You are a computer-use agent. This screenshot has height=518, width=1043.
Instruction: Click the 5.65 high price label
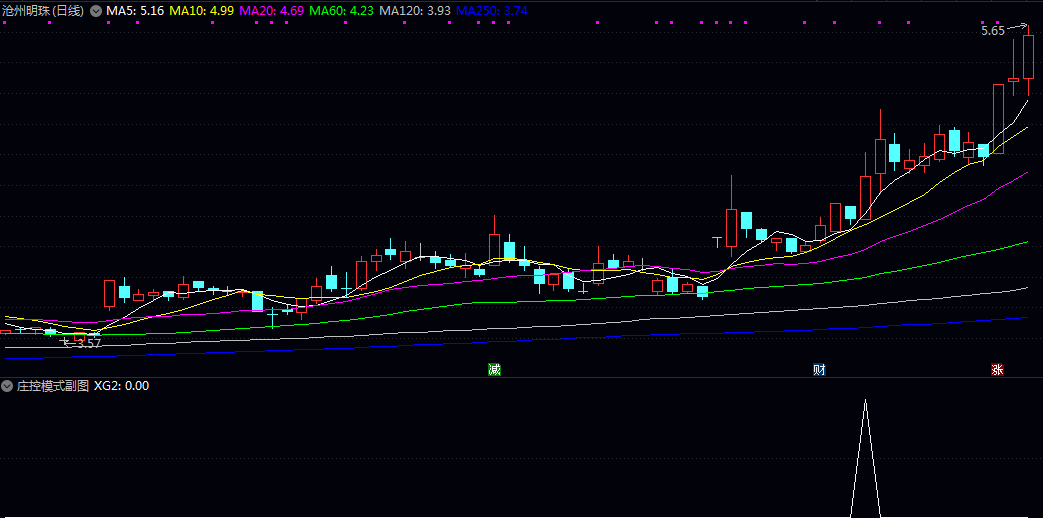(992, 31)
